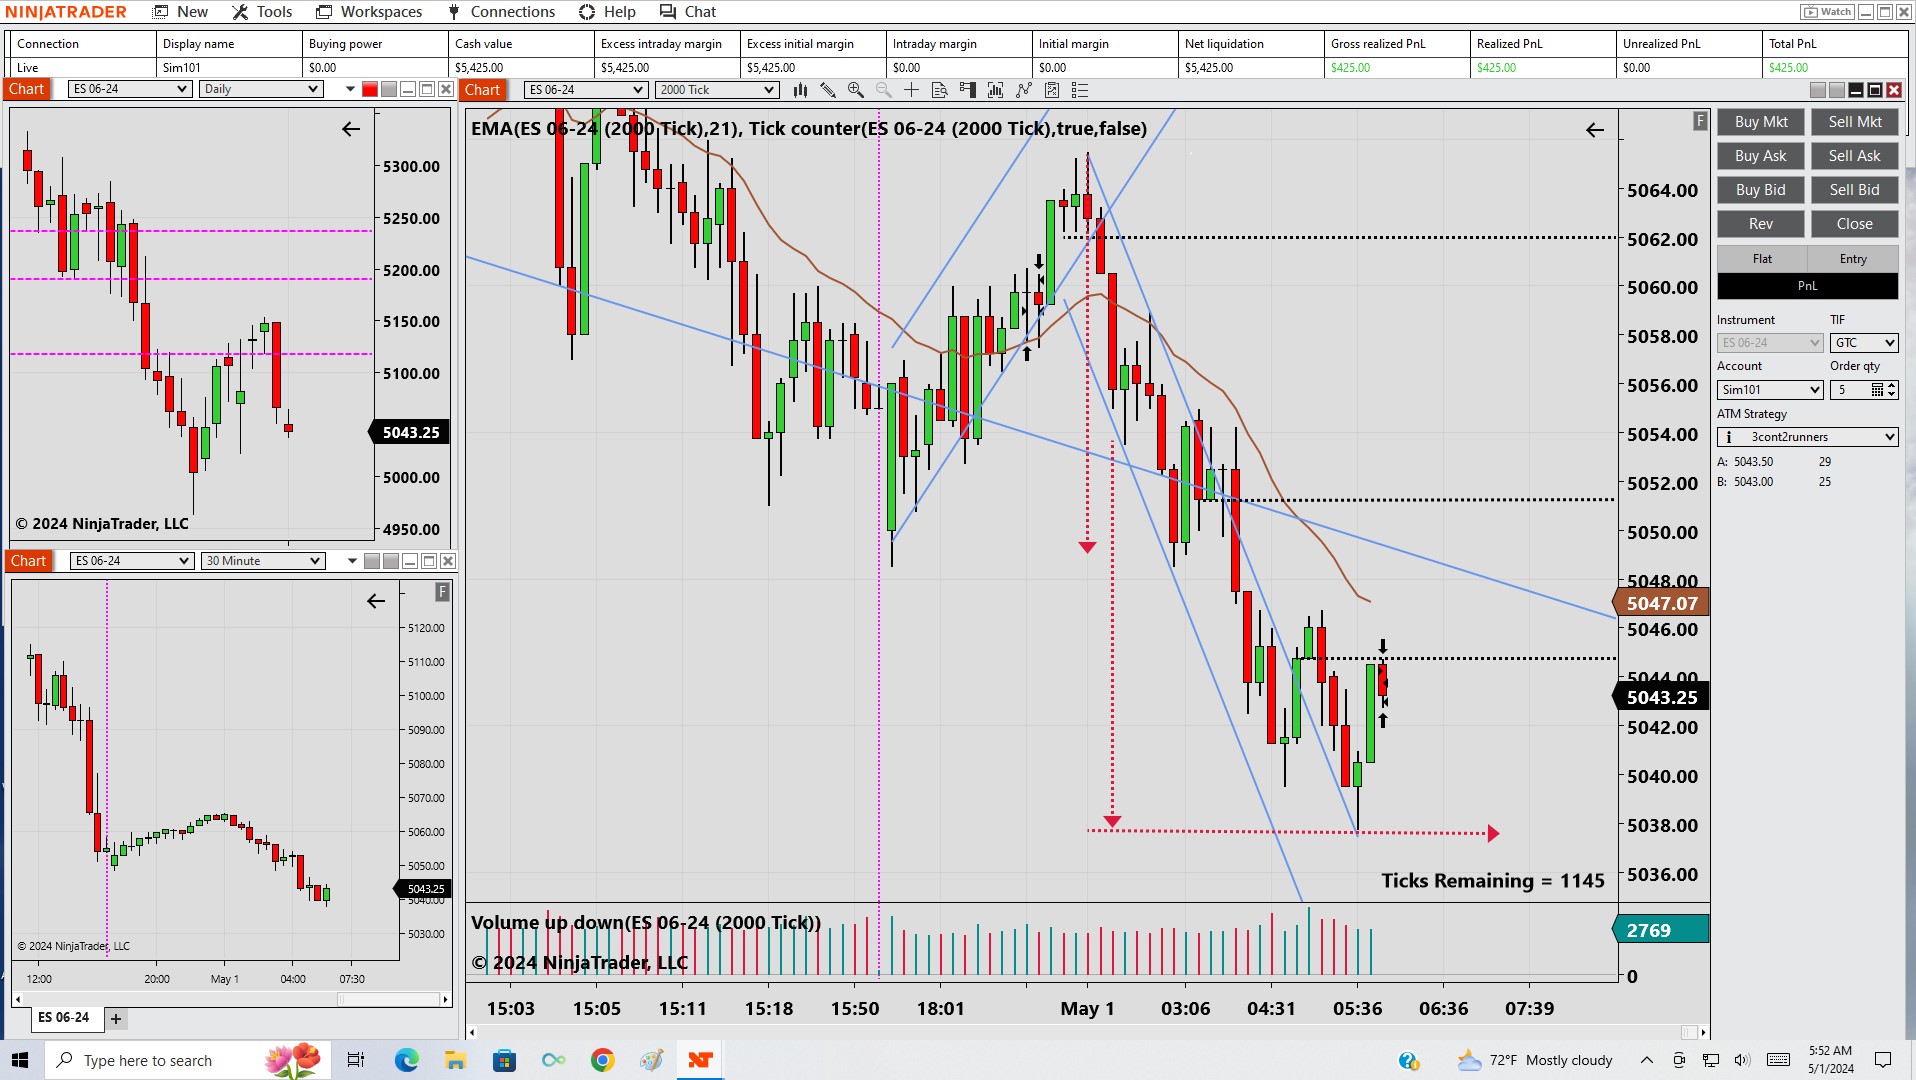1916x1080 pixels.
Task: Select the crosshair cursor tool
Action: coord(912,90)
